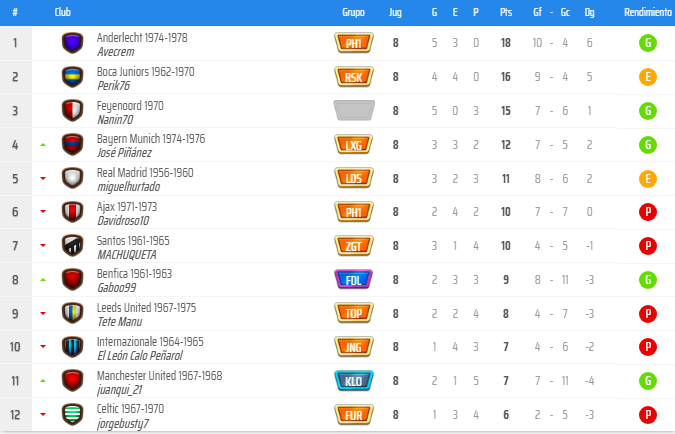The image size is (675, 434).
Task: Click Celtic's red P form indicator
Action: point(647,415)
